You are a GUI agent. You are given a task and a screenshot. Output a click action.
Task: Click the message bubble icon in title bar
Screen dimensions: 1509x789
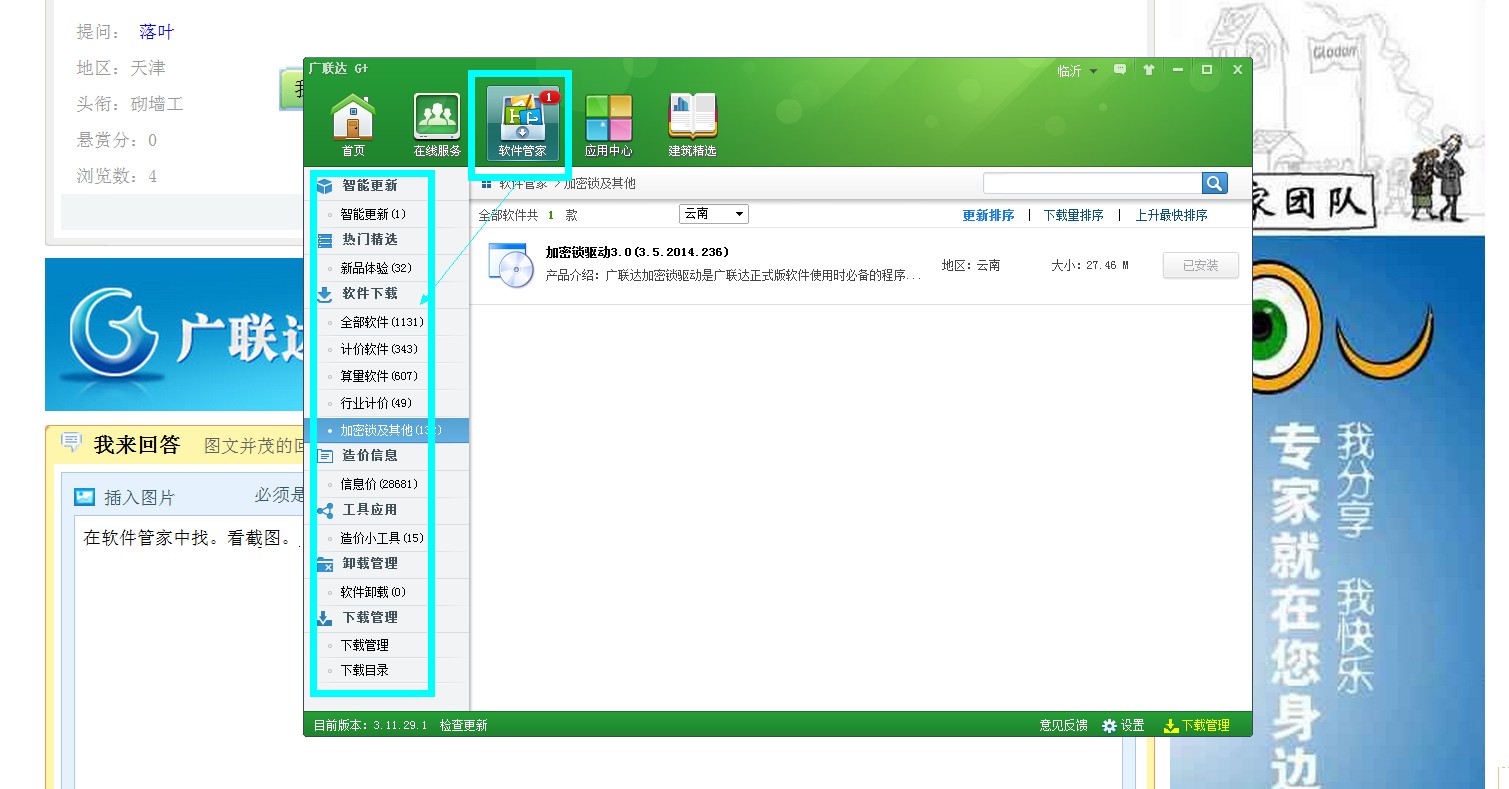pyautogui.click(x=1120, y=70)
